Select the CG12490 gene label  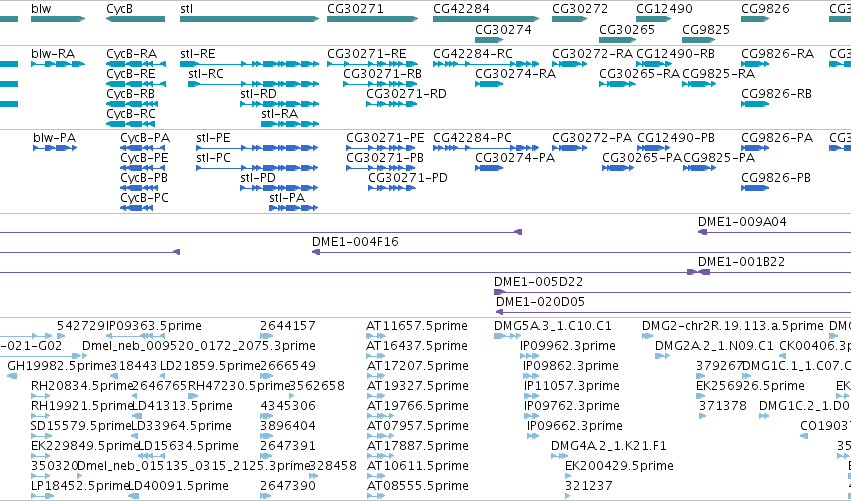(x=664, y=9)
